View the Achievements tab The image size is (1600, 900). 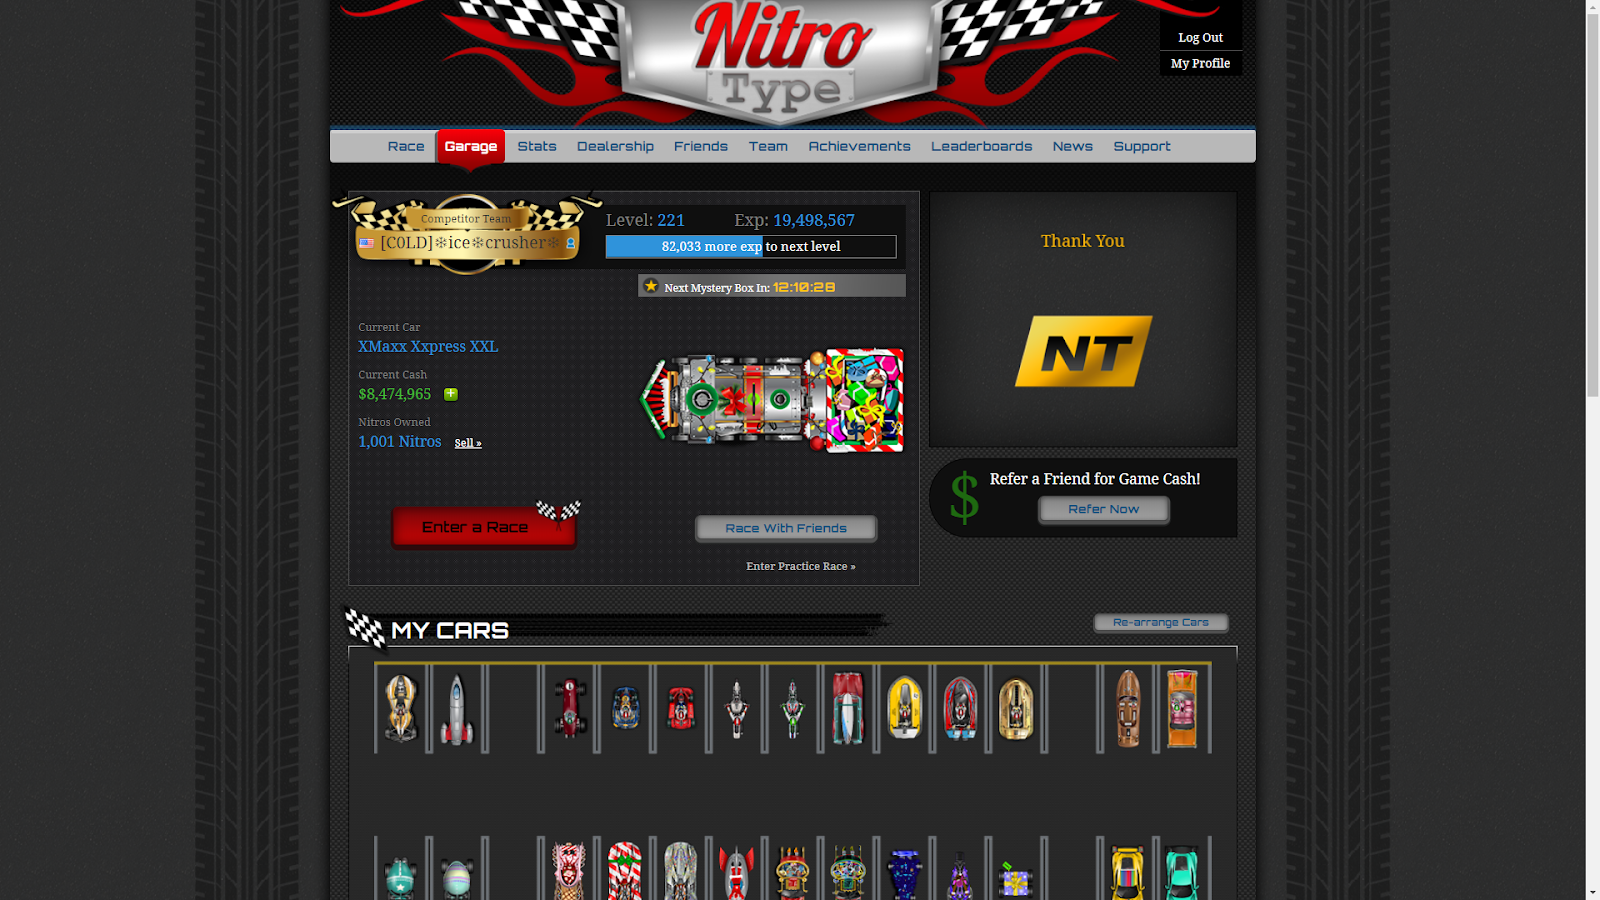(860, 146)
